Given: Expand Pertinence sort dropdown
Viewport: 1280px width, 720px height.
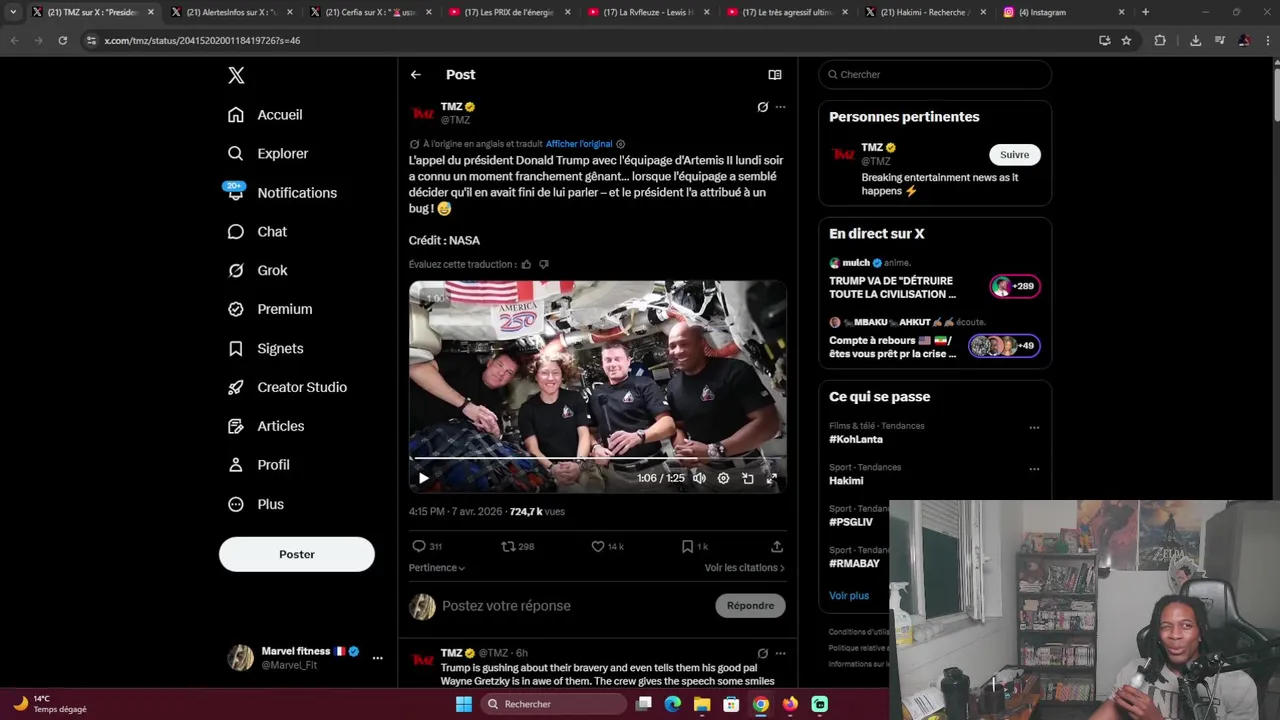Looking at the screenshot, I should pyautogui.click(x=437, y=568).
